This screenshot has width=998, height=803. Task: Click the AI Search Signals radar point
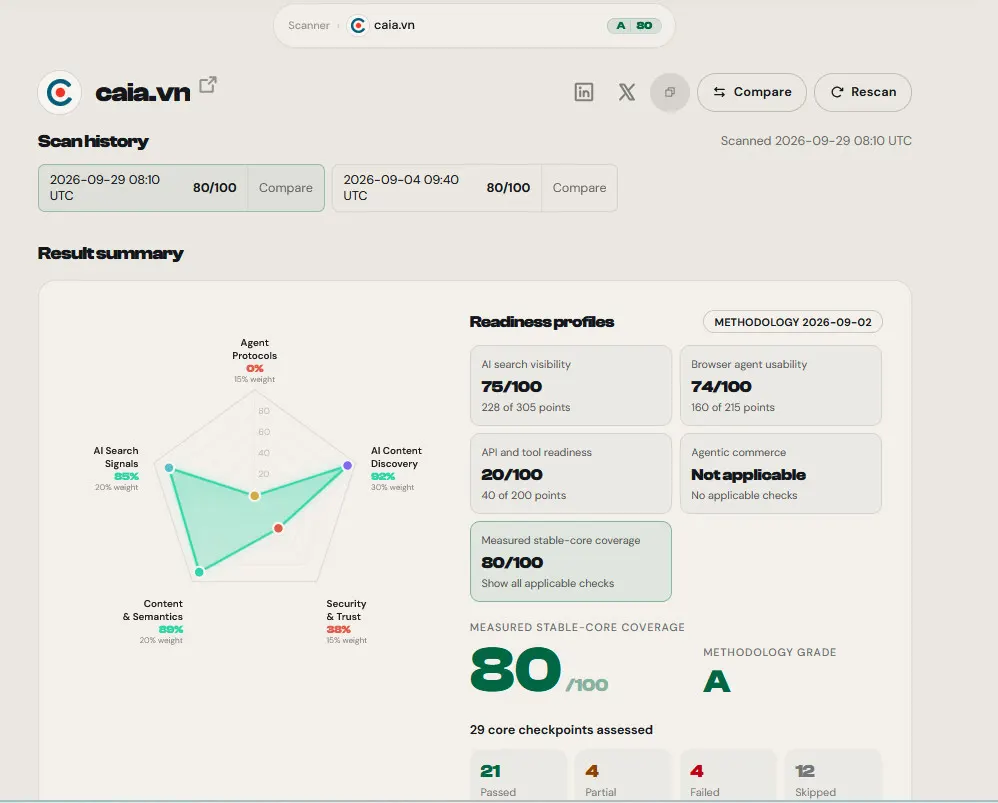pyautogui.click(x=169, y=468)
